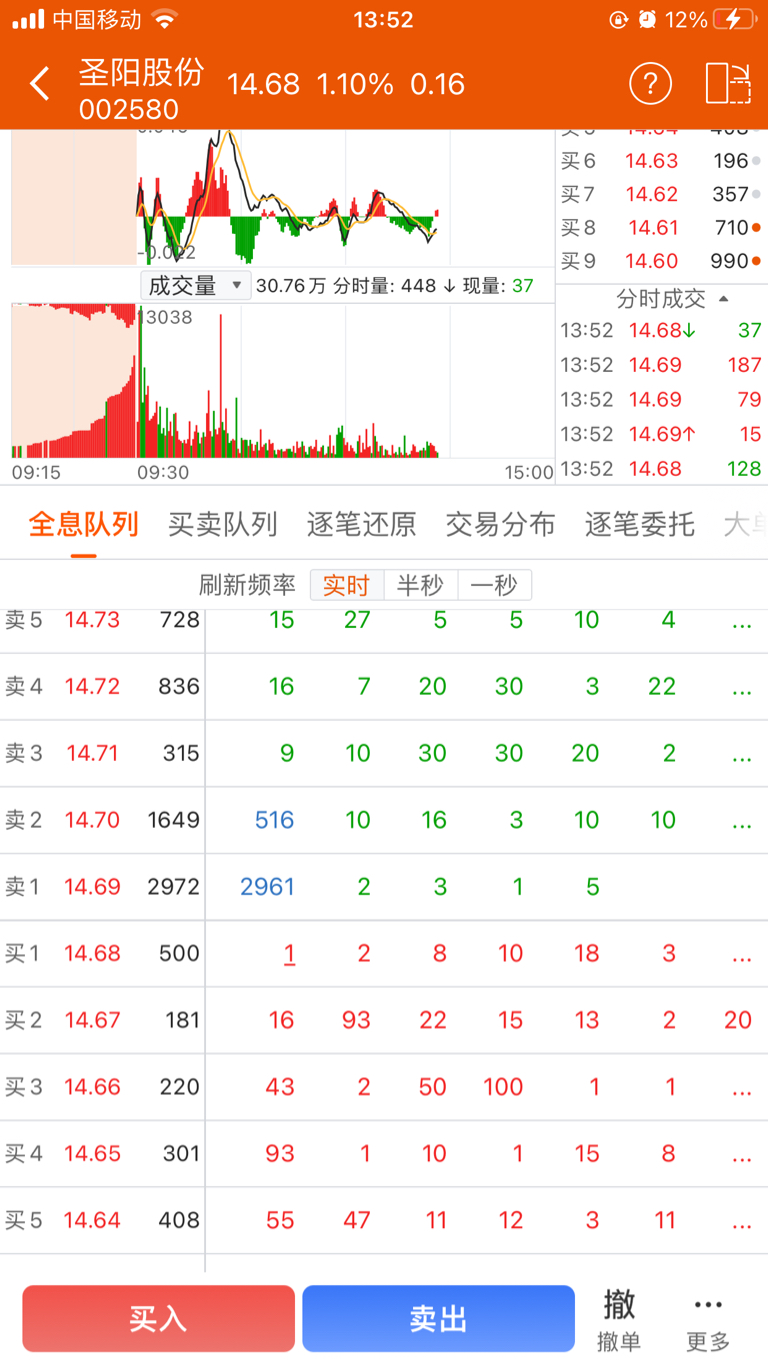This screenshot has width=768, height=1366.
Task: Select 卖2 price 14.70 row
Action: pos(92,821)
